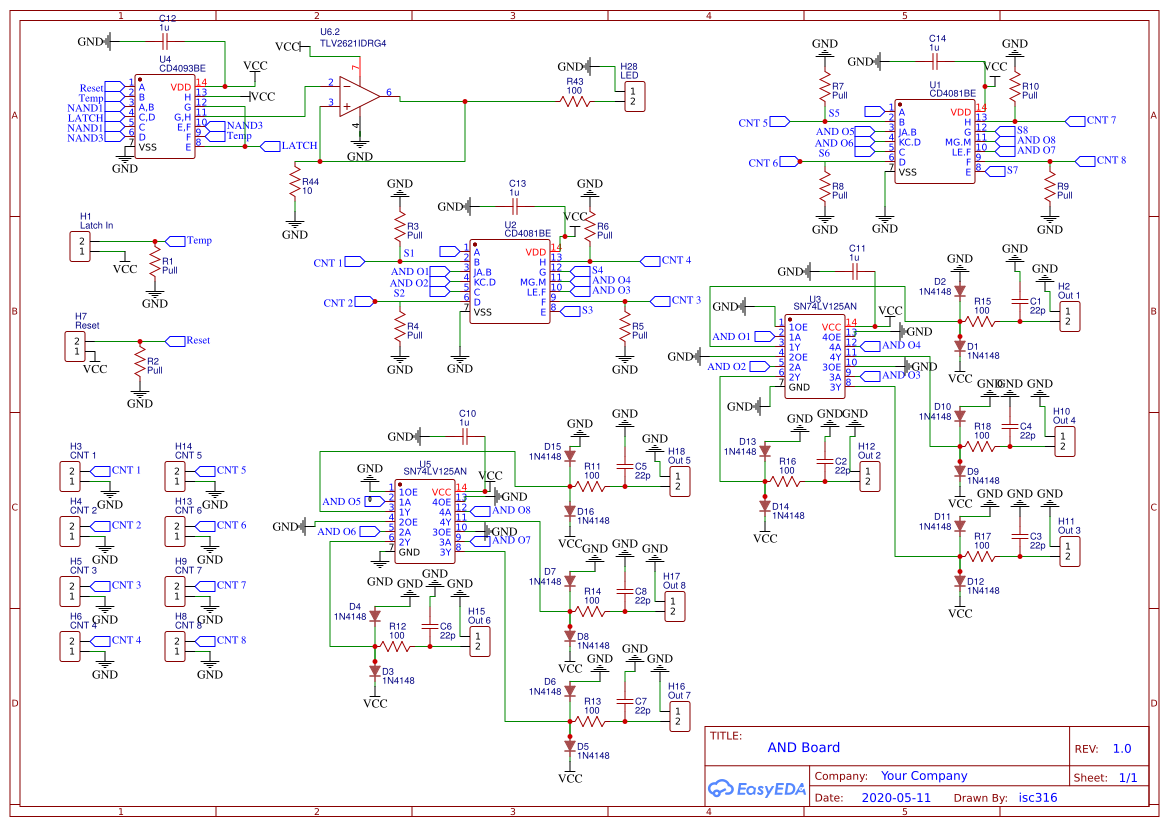Select diode D5 1N4148
Viewport: 1169px width, 827px height.
tap(570, 746)
